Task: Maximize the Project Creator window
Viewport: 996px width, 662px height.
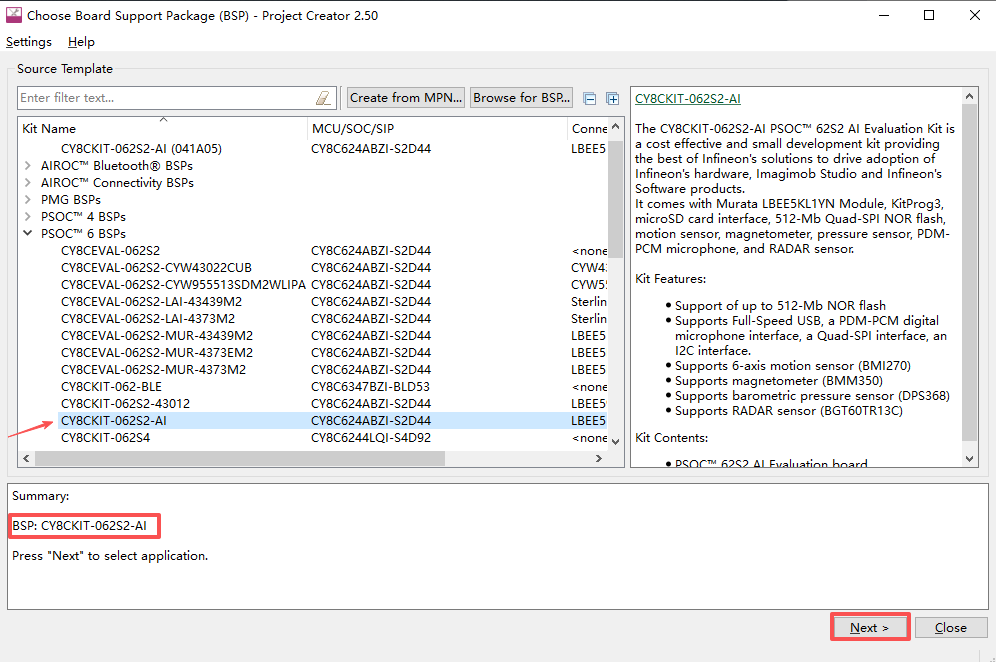Action: (929, 15)
